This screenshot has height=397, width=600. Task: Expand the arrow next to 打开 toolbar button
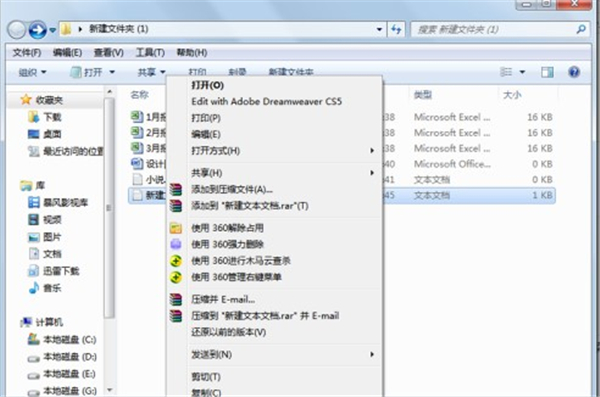point(112,72)
